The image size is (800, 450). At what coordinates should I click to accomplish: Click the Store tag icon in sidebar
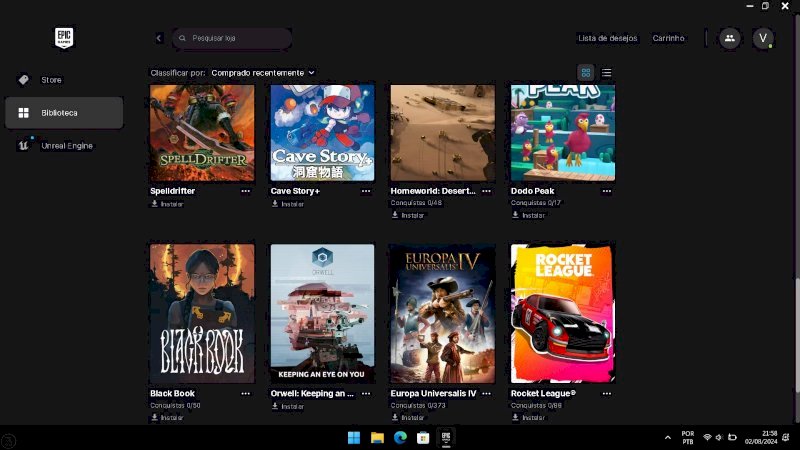tap(23, 79)
